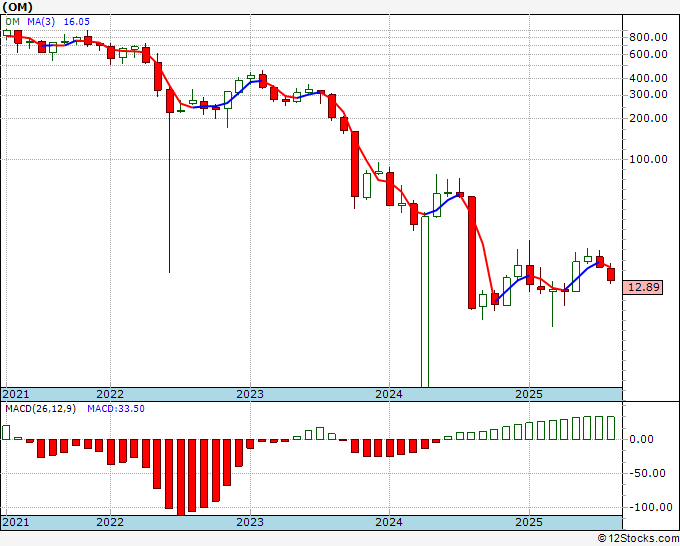The width and height of the screenshot is (680, 546).
Task: Click 2022 on the MACD timeline
Action: coord(110,522)
